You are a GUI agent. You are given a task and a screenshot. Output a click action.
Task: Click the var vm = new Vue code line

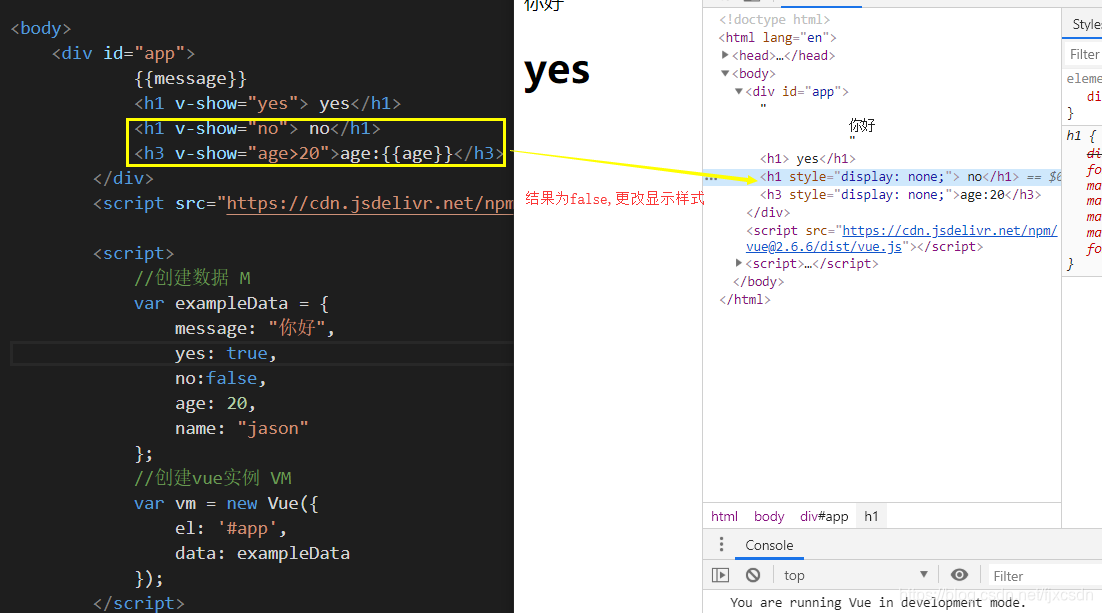[226, 503]
